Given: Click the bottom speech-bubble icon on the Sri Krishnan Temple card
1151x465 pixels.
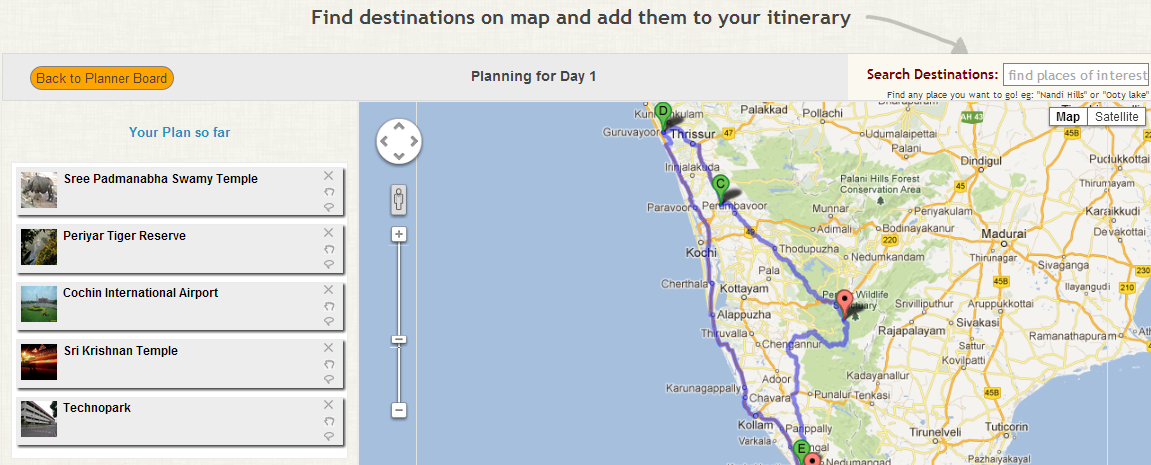Looking at the screenshot, I should [329, 380].
